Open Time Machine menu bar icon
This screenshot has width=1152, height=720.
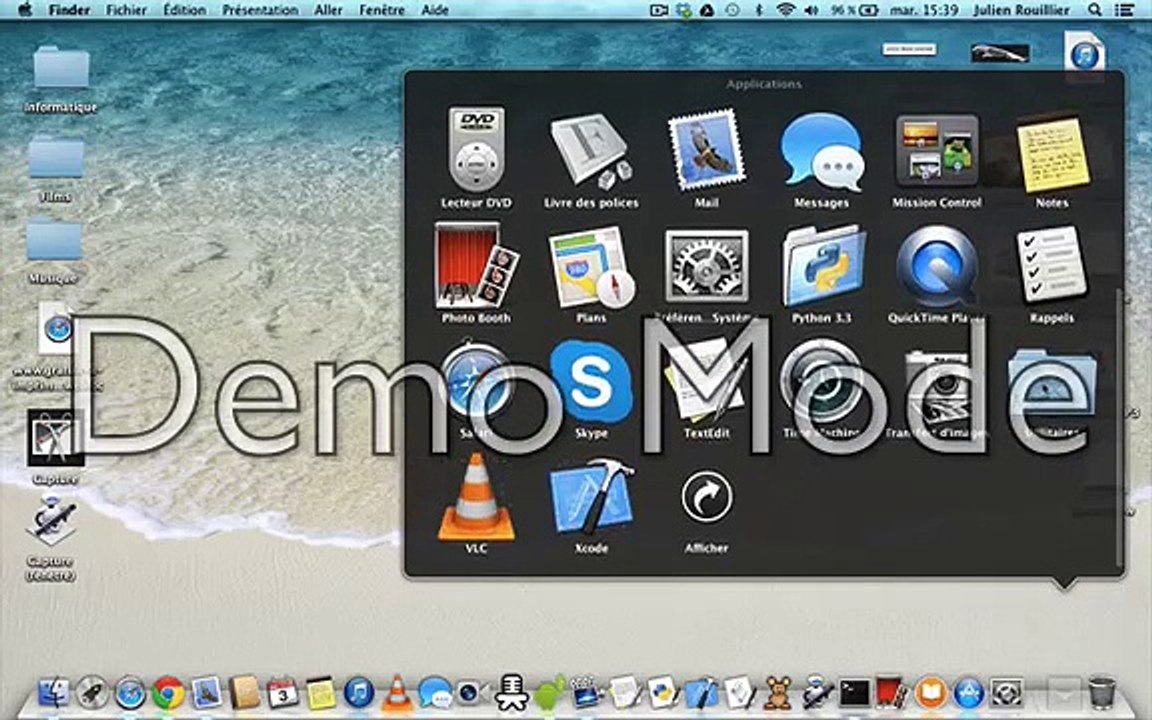(x=732, y=10)
